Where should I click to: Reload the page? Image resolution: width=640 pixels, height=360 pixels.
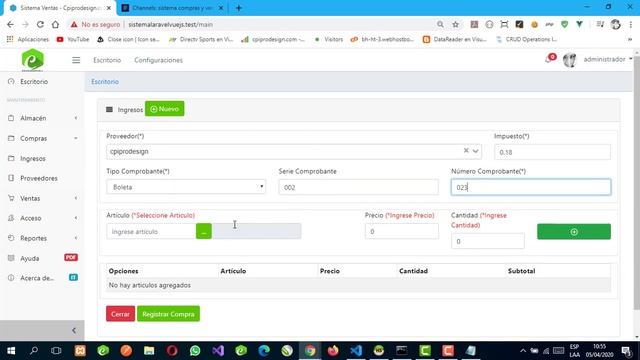pyautogui.click(x=40, y=24)
